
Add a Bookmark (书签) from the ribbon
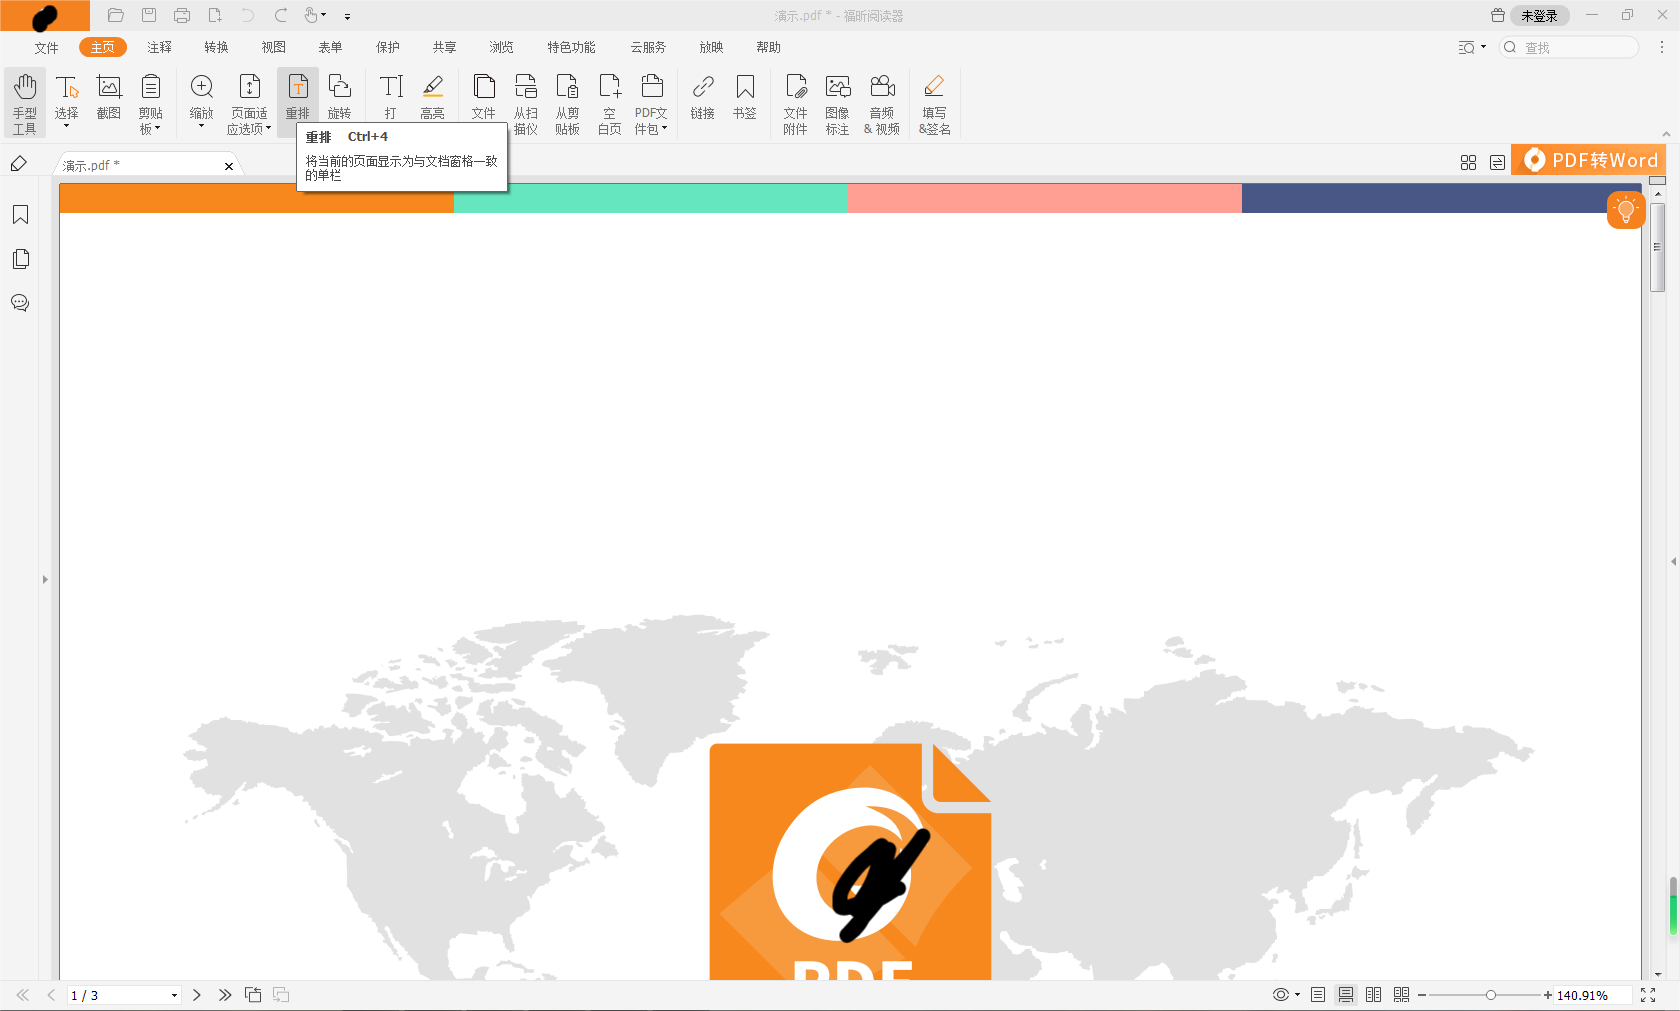(745, 98)
